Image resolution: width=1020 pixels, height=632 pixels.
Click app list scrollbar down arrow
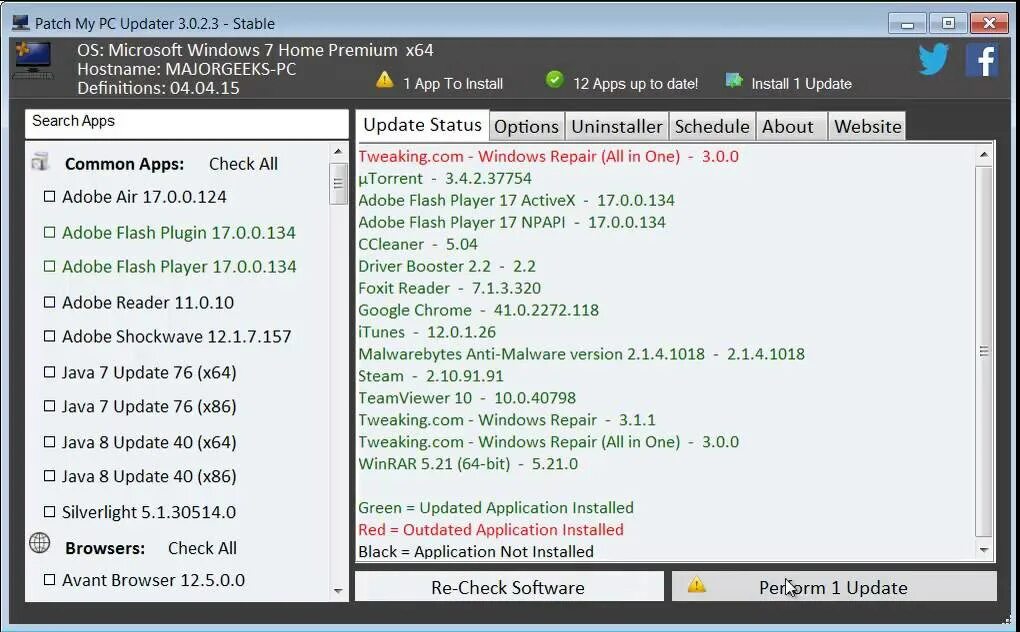(338, 590)
